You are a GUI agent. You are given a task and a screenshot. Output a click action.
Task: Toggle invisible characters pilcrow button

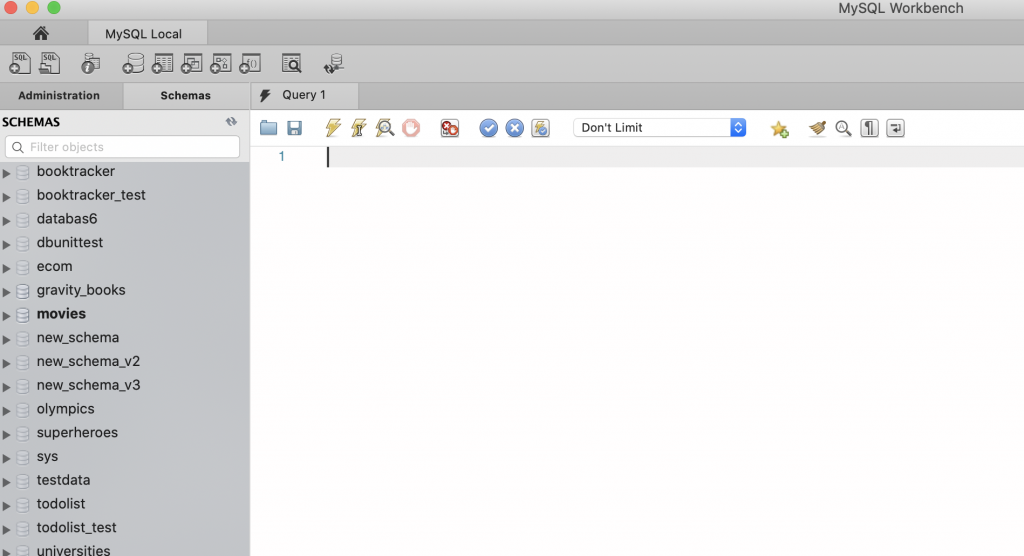pyautogui.click(x=869, y=128)
